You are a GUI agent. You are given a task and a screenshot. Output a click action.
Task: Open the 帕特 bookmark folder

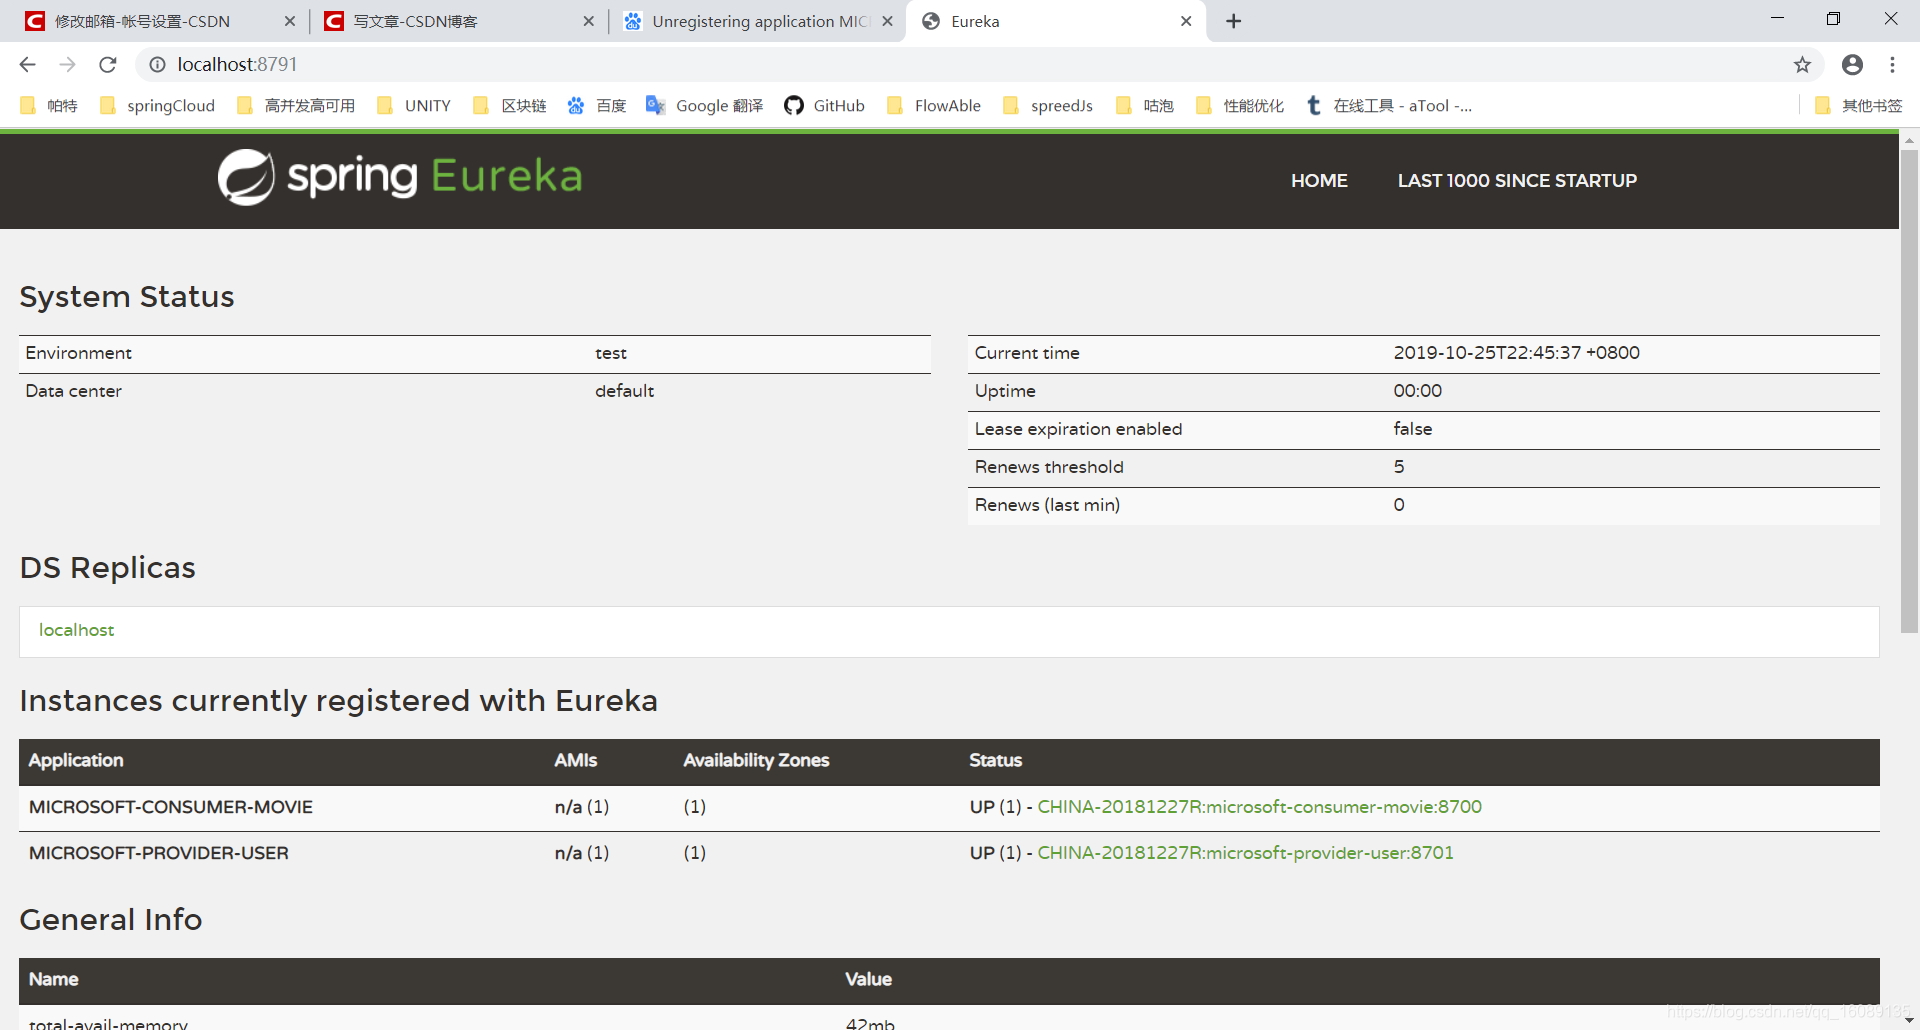49,106
